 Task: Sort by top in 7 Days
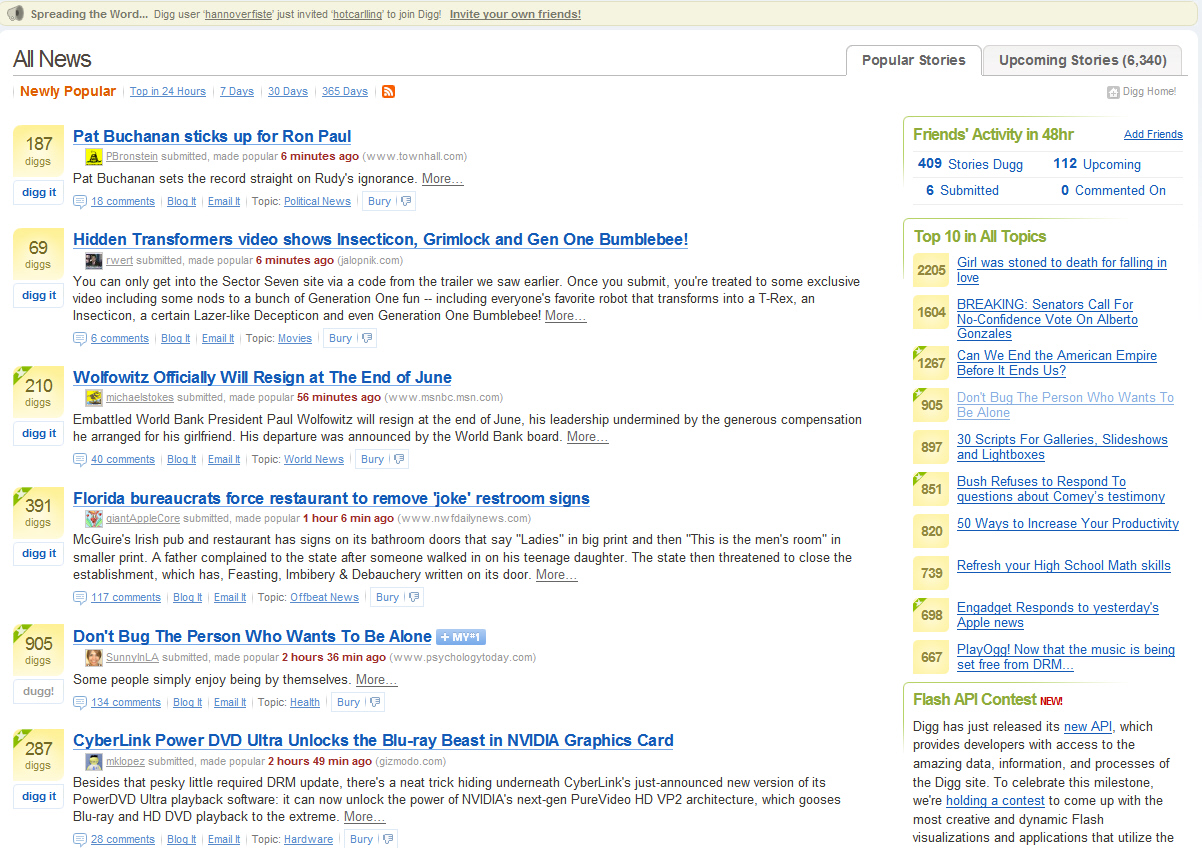(x=237, y=92)
